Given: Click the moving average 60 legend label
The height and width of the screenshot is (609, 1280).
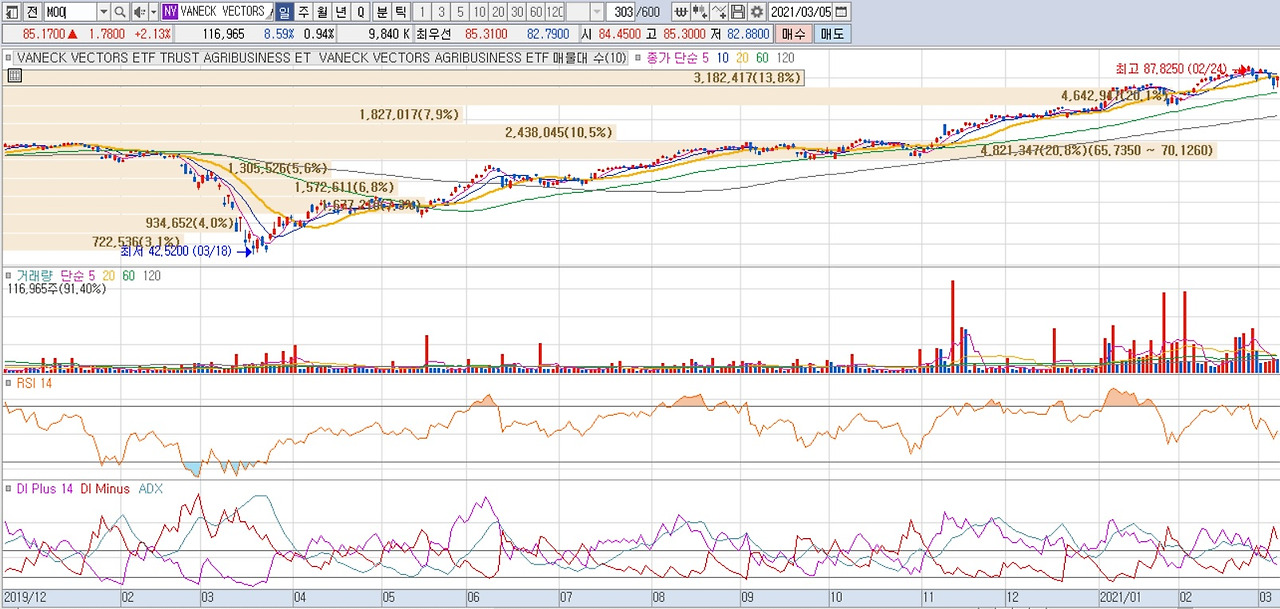Looking at the screenshot, I should pyautogui.click(x=763, y=58).
